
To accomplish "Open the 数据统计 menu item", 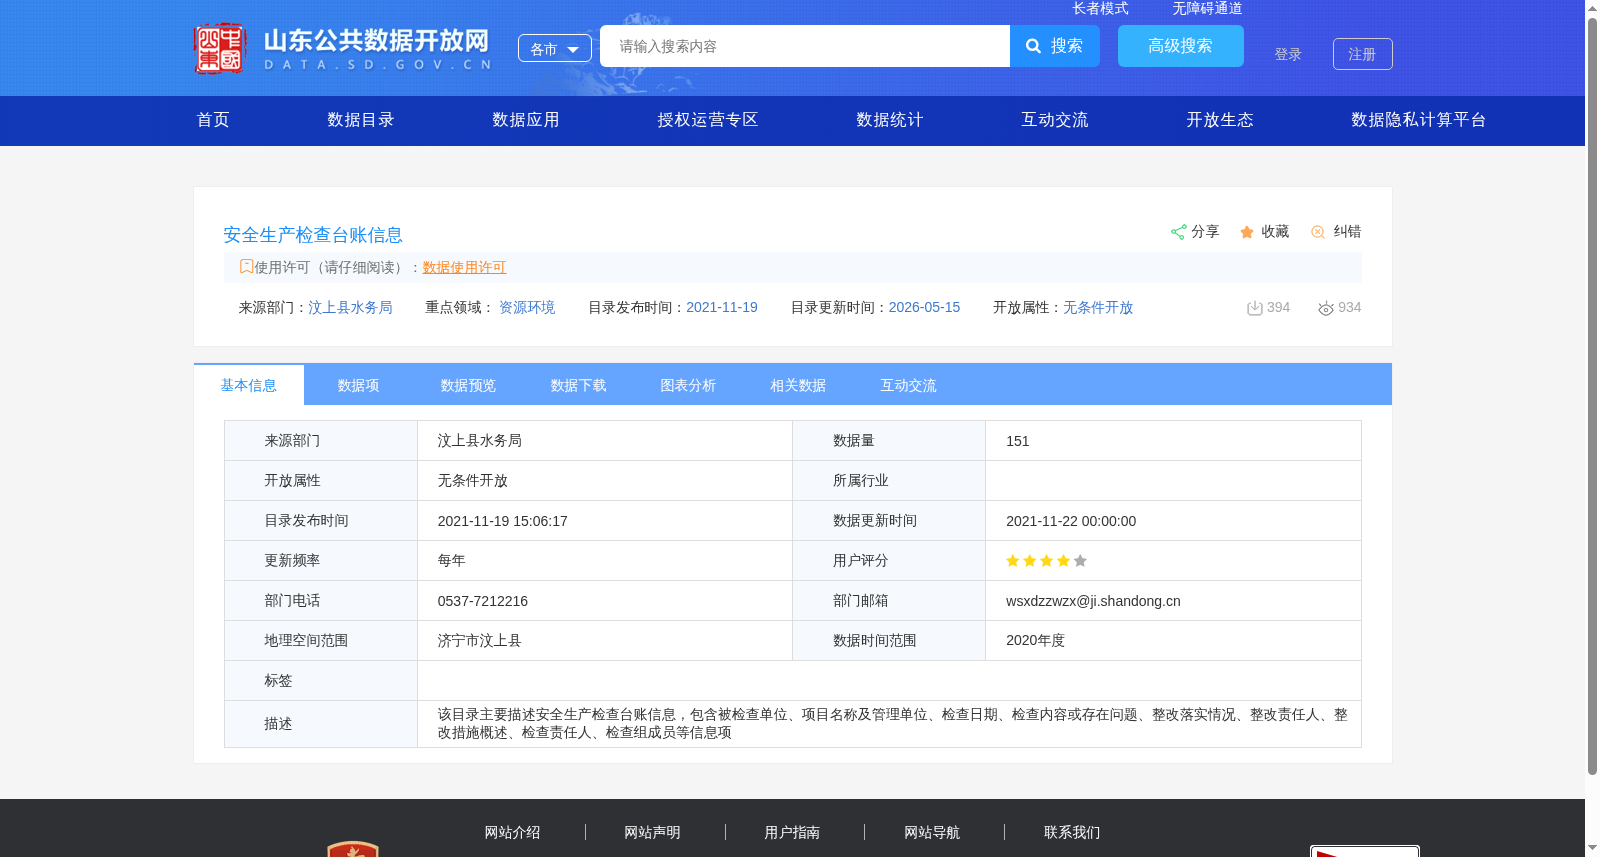I will (890, 120).
